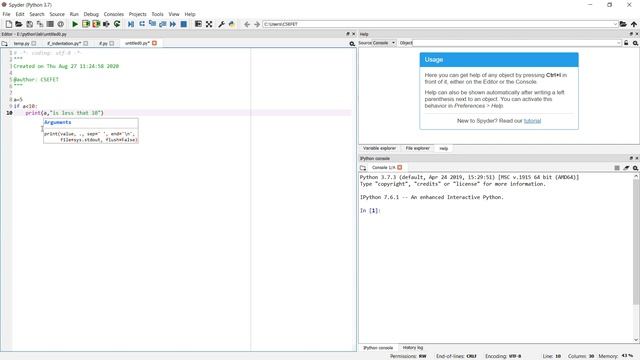Lock the Help pane with the padlock icon
640x360 pixels.
point(626,43)
